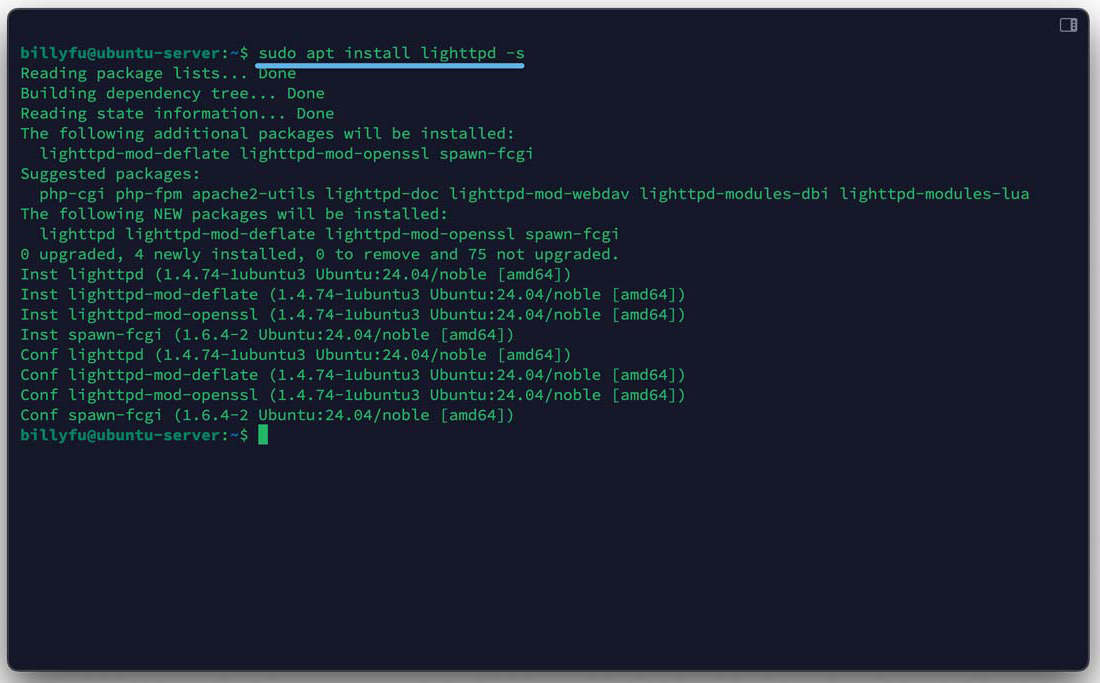Screen dimensions: 1100x683
Task: Toggle the split pane icon in top-right corner
Action: pos(1068,25)
